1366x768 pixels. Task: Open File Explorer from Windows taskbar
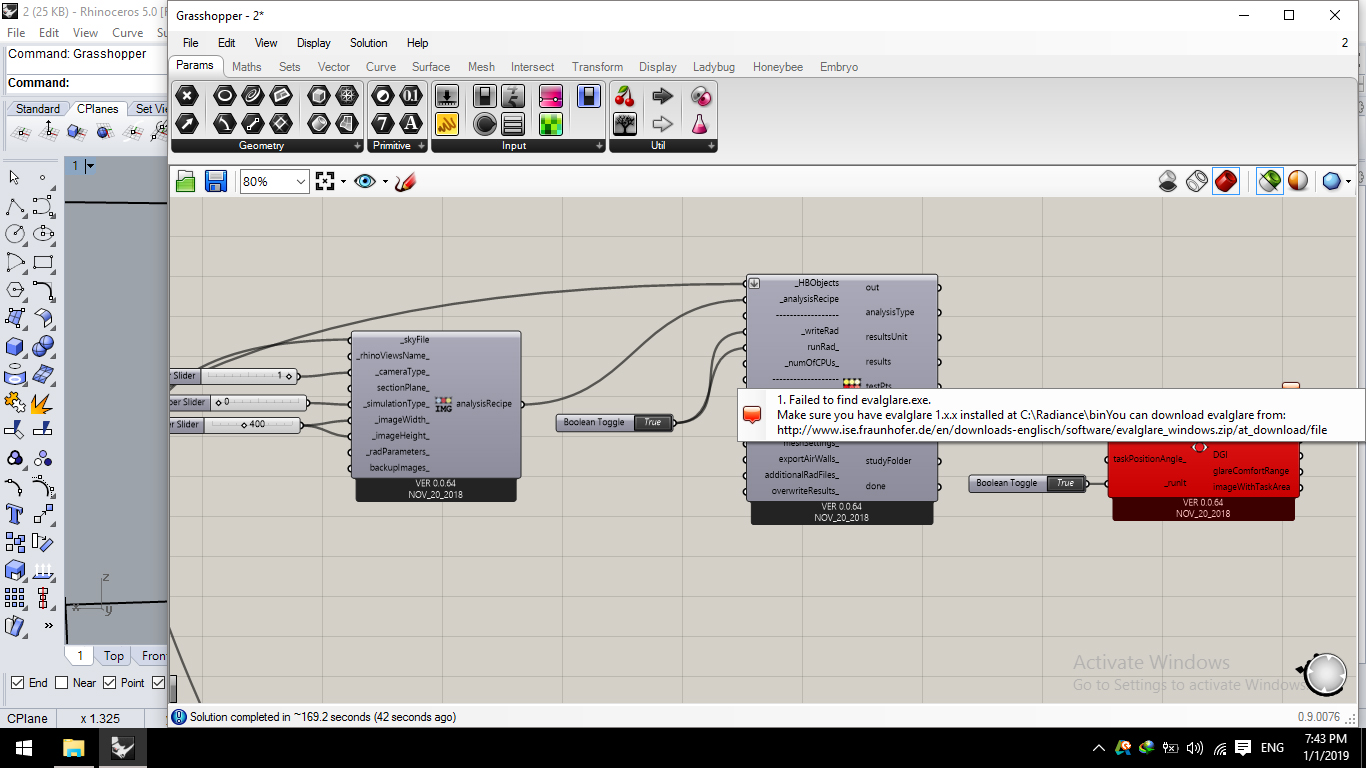[74, 748]
